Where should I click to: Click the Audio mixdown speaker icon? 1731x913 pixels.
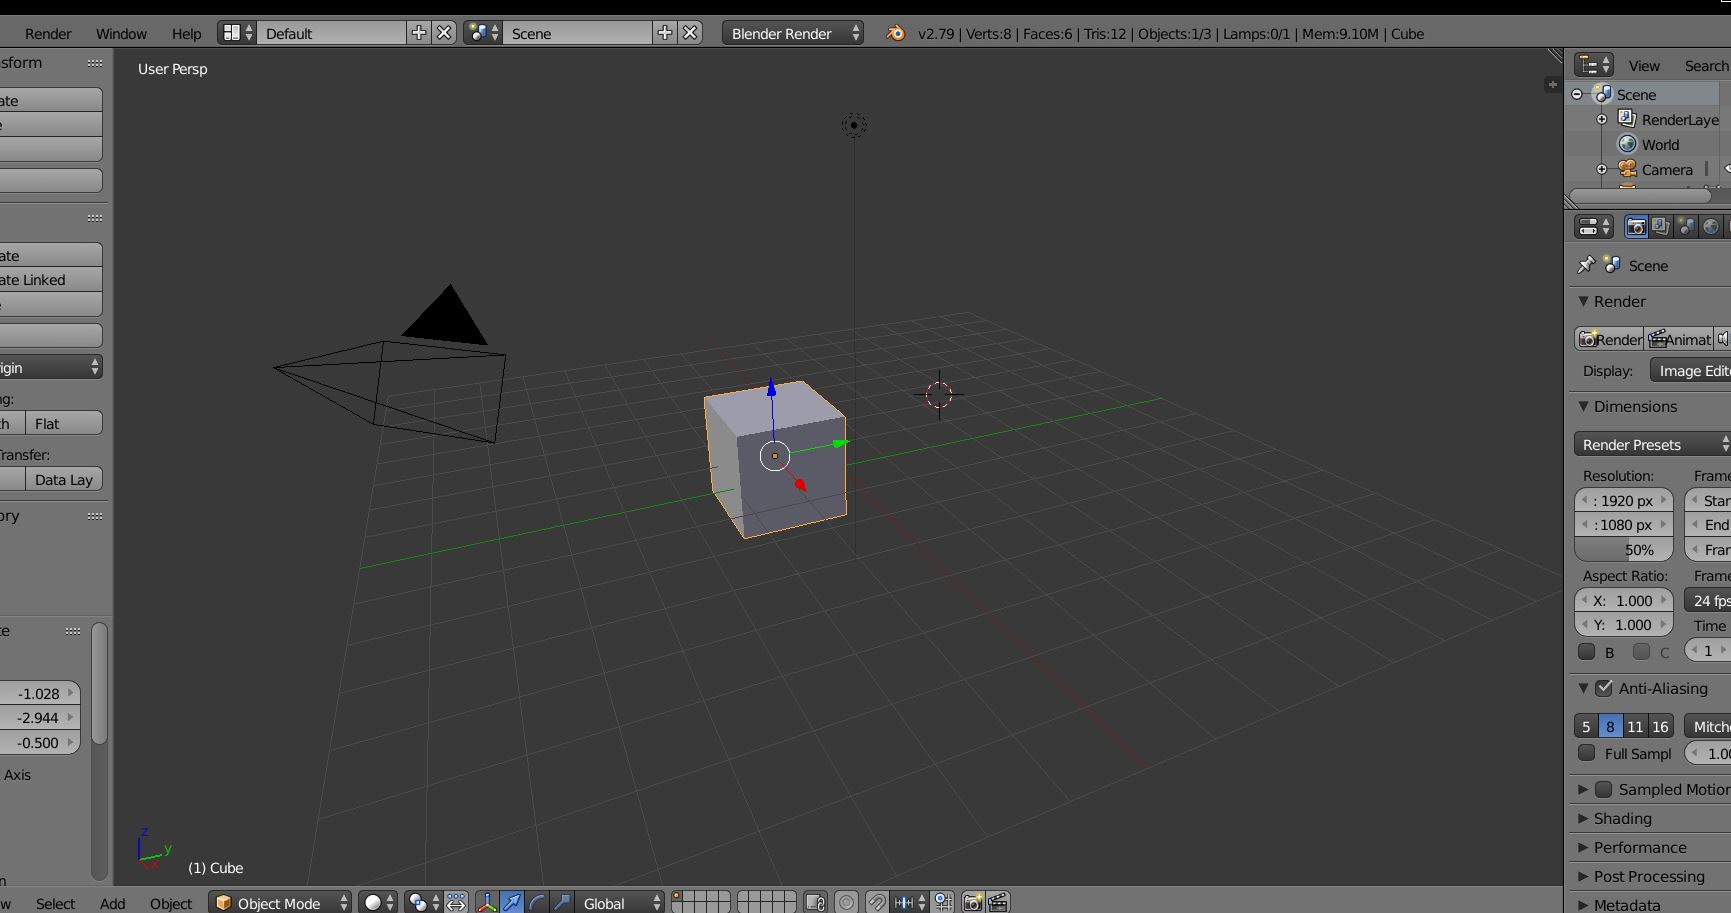click(x=1722, y=339)
